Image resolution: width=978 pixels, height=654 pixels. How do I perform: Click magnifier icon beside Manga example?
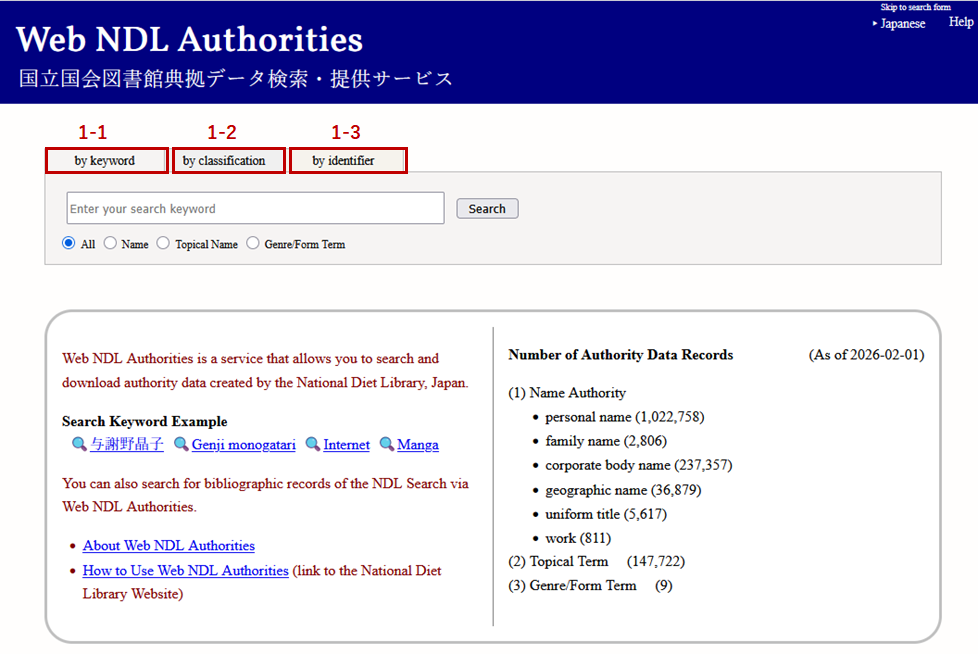click(387, 445)
